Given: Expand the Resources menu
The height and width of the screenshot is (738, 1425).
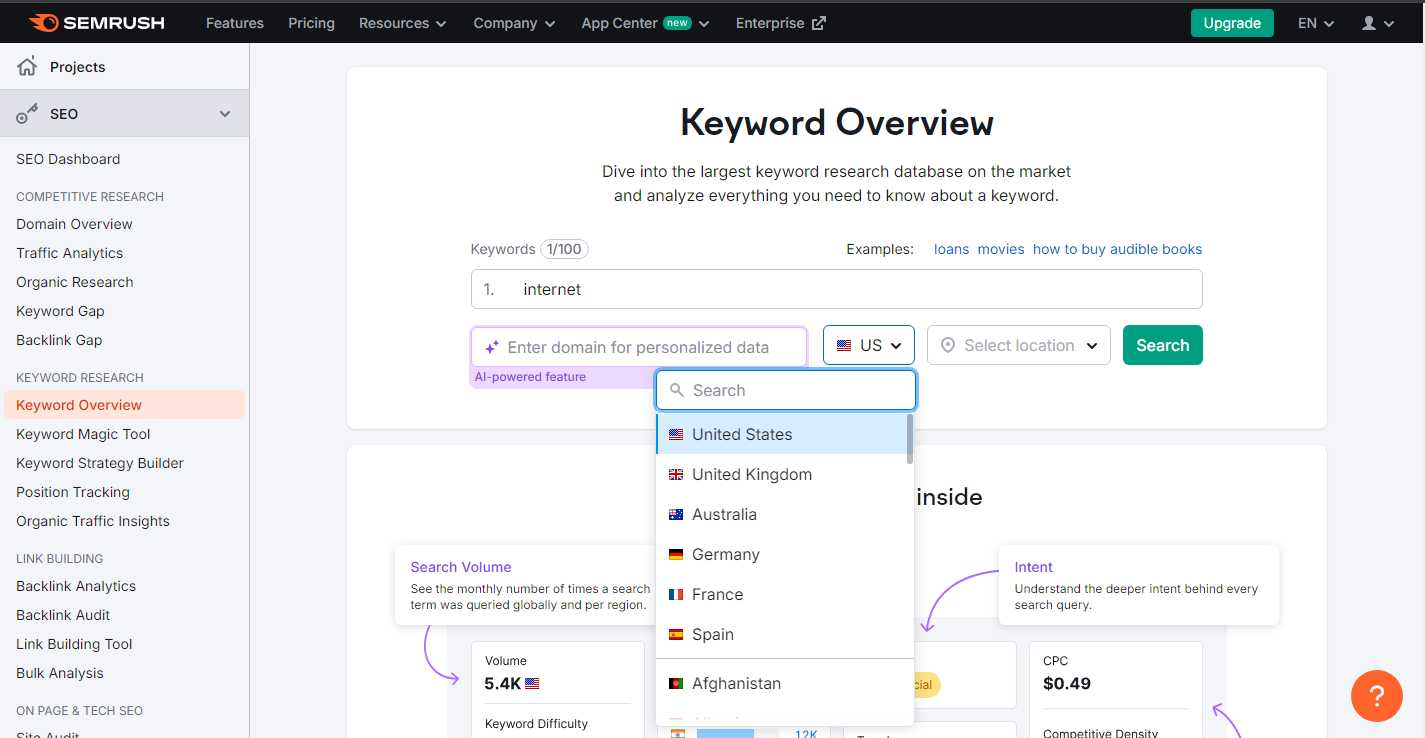Looking at the screenshot, I should (403, 23).
